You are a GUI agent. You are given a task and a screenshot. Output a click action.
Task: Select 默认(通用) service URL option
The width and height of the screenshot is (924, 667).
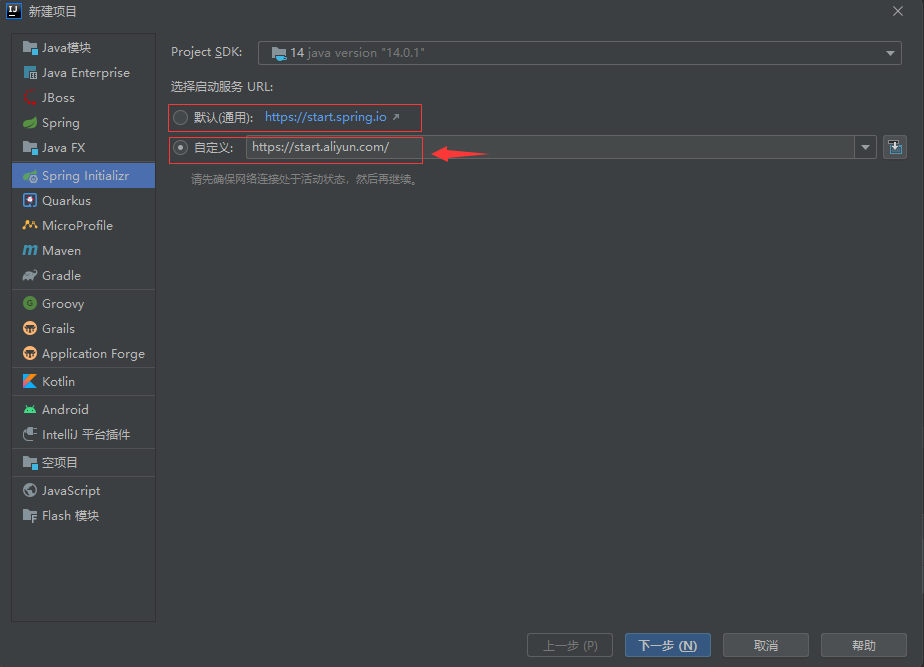[180, 117]
